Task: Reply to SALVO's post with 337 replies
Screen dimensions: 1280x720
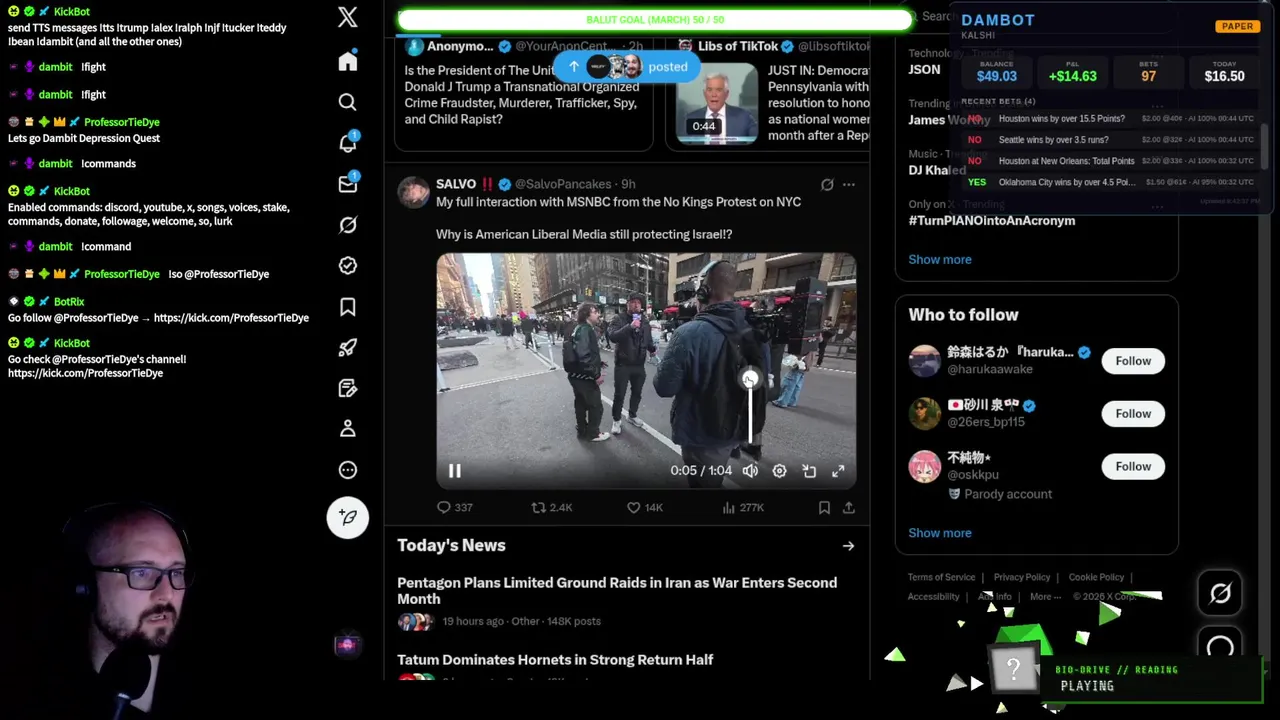Action: click(x=455, y=508)
